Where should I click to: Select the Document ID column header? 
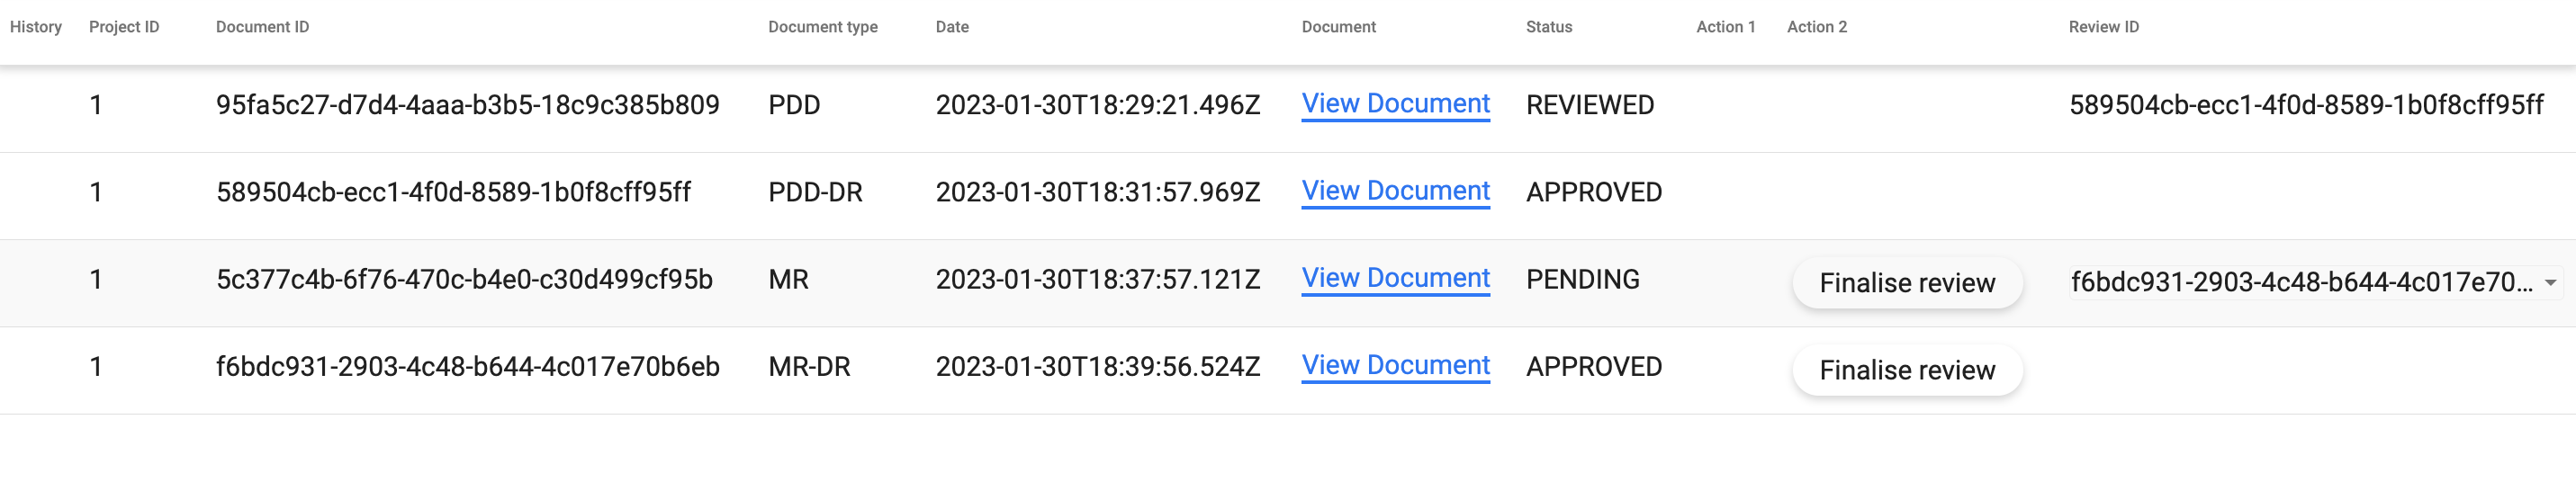pos(262,27)
